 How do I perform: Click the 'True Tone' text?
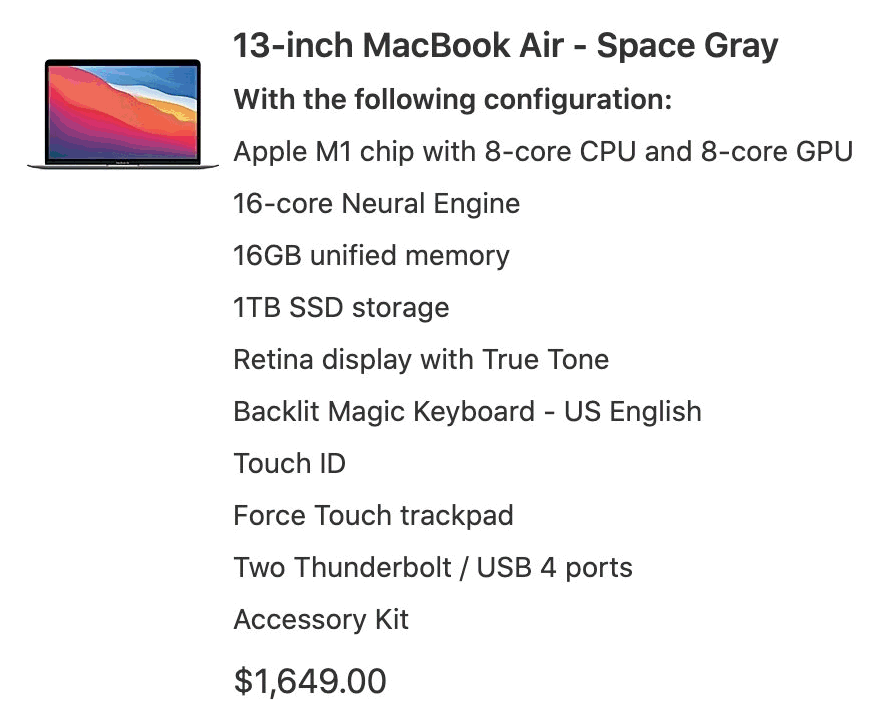tap(546, 360)
